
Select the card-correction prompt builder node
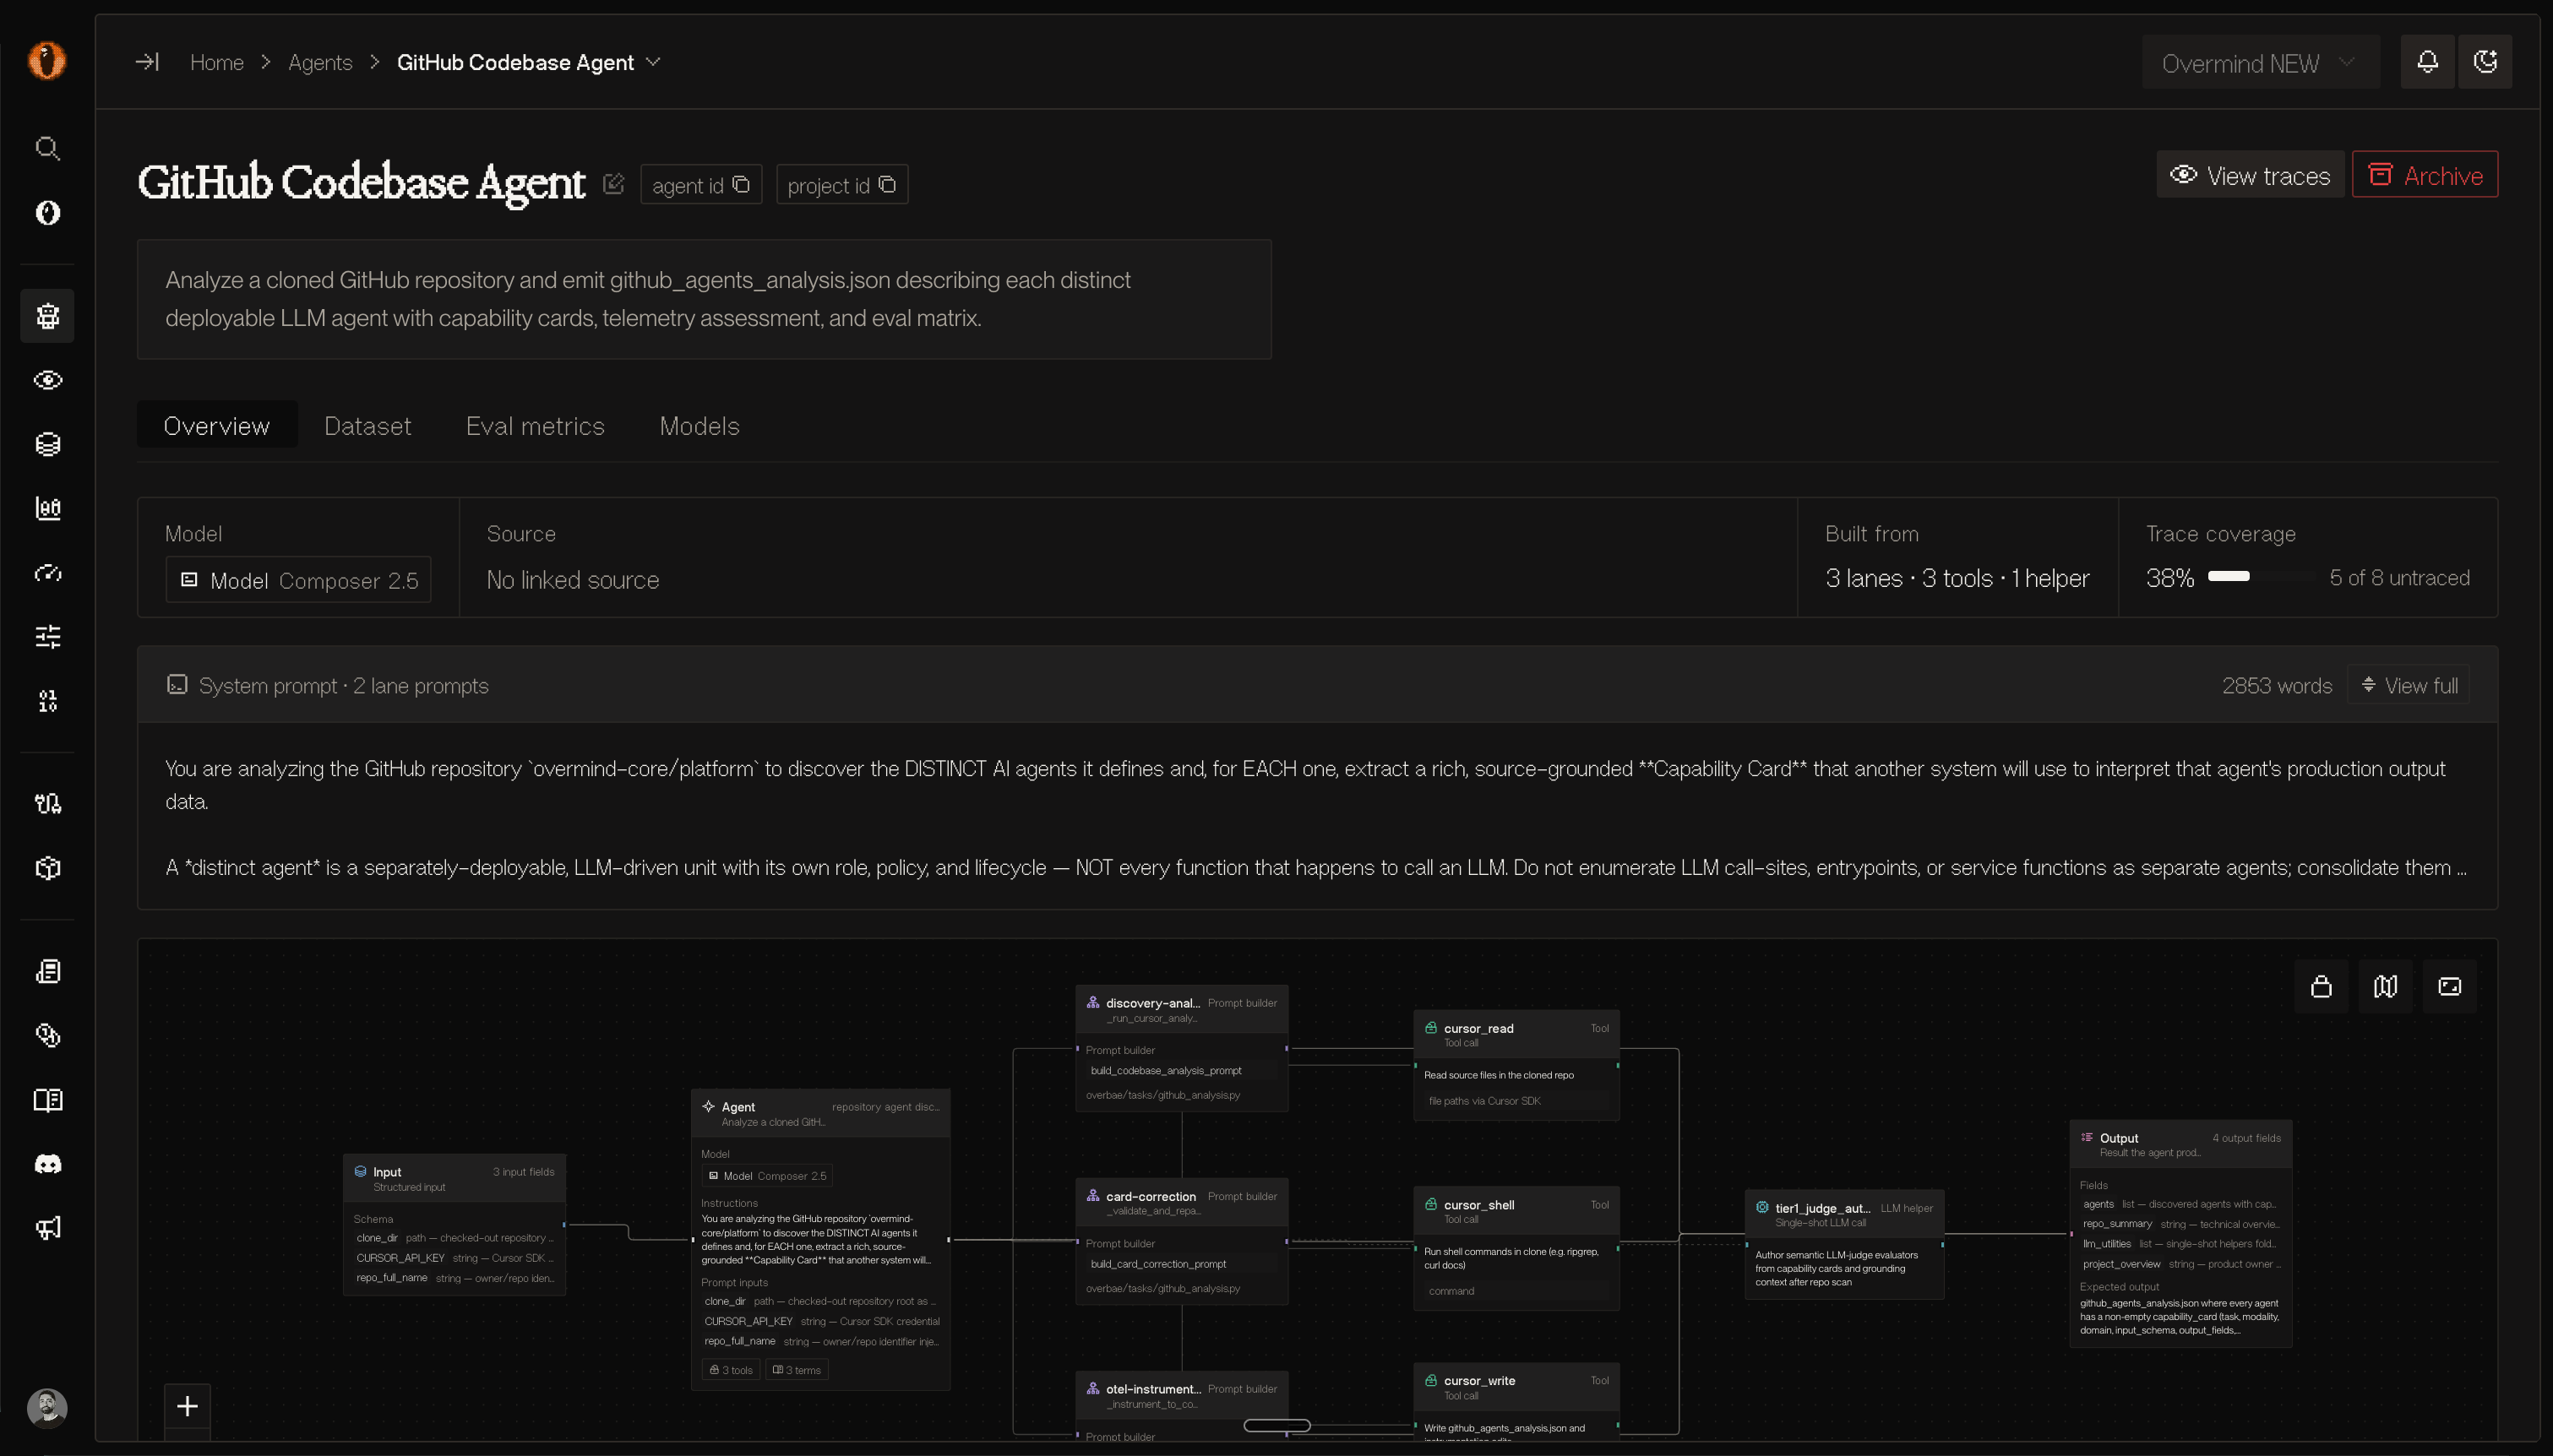point(1181,1241)
